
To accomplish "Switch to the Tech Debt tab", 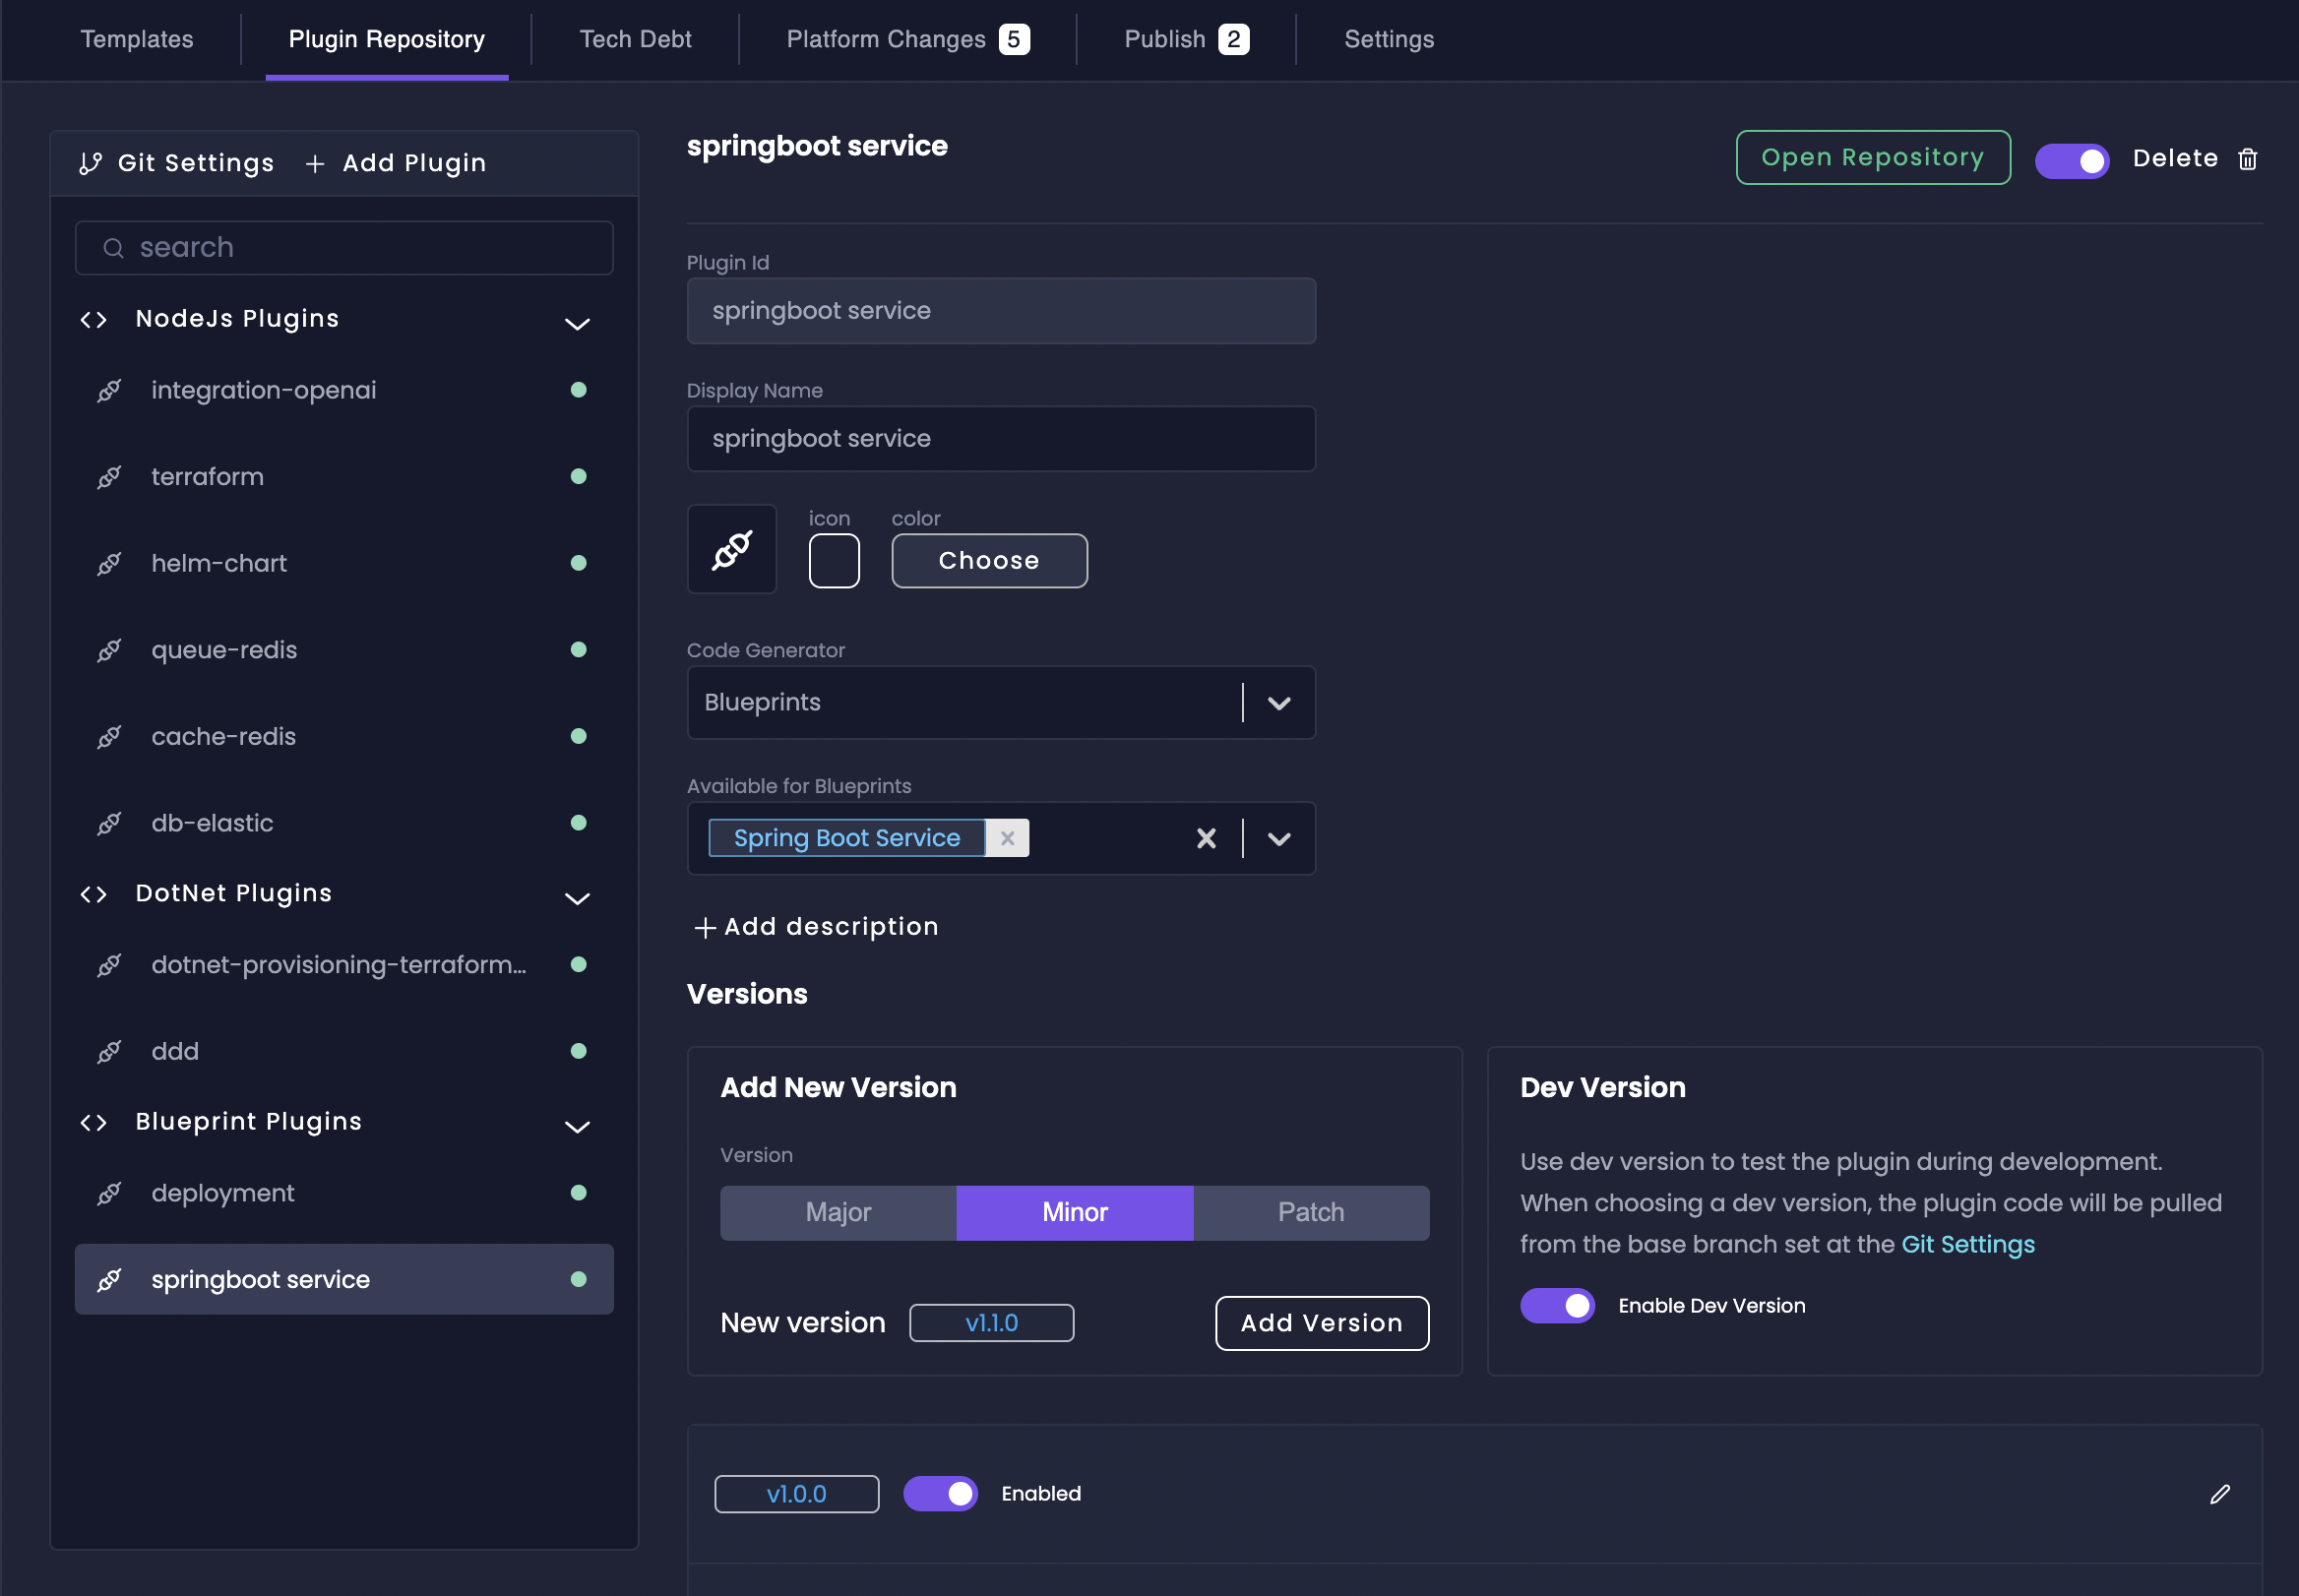I will tap(635, 39).
